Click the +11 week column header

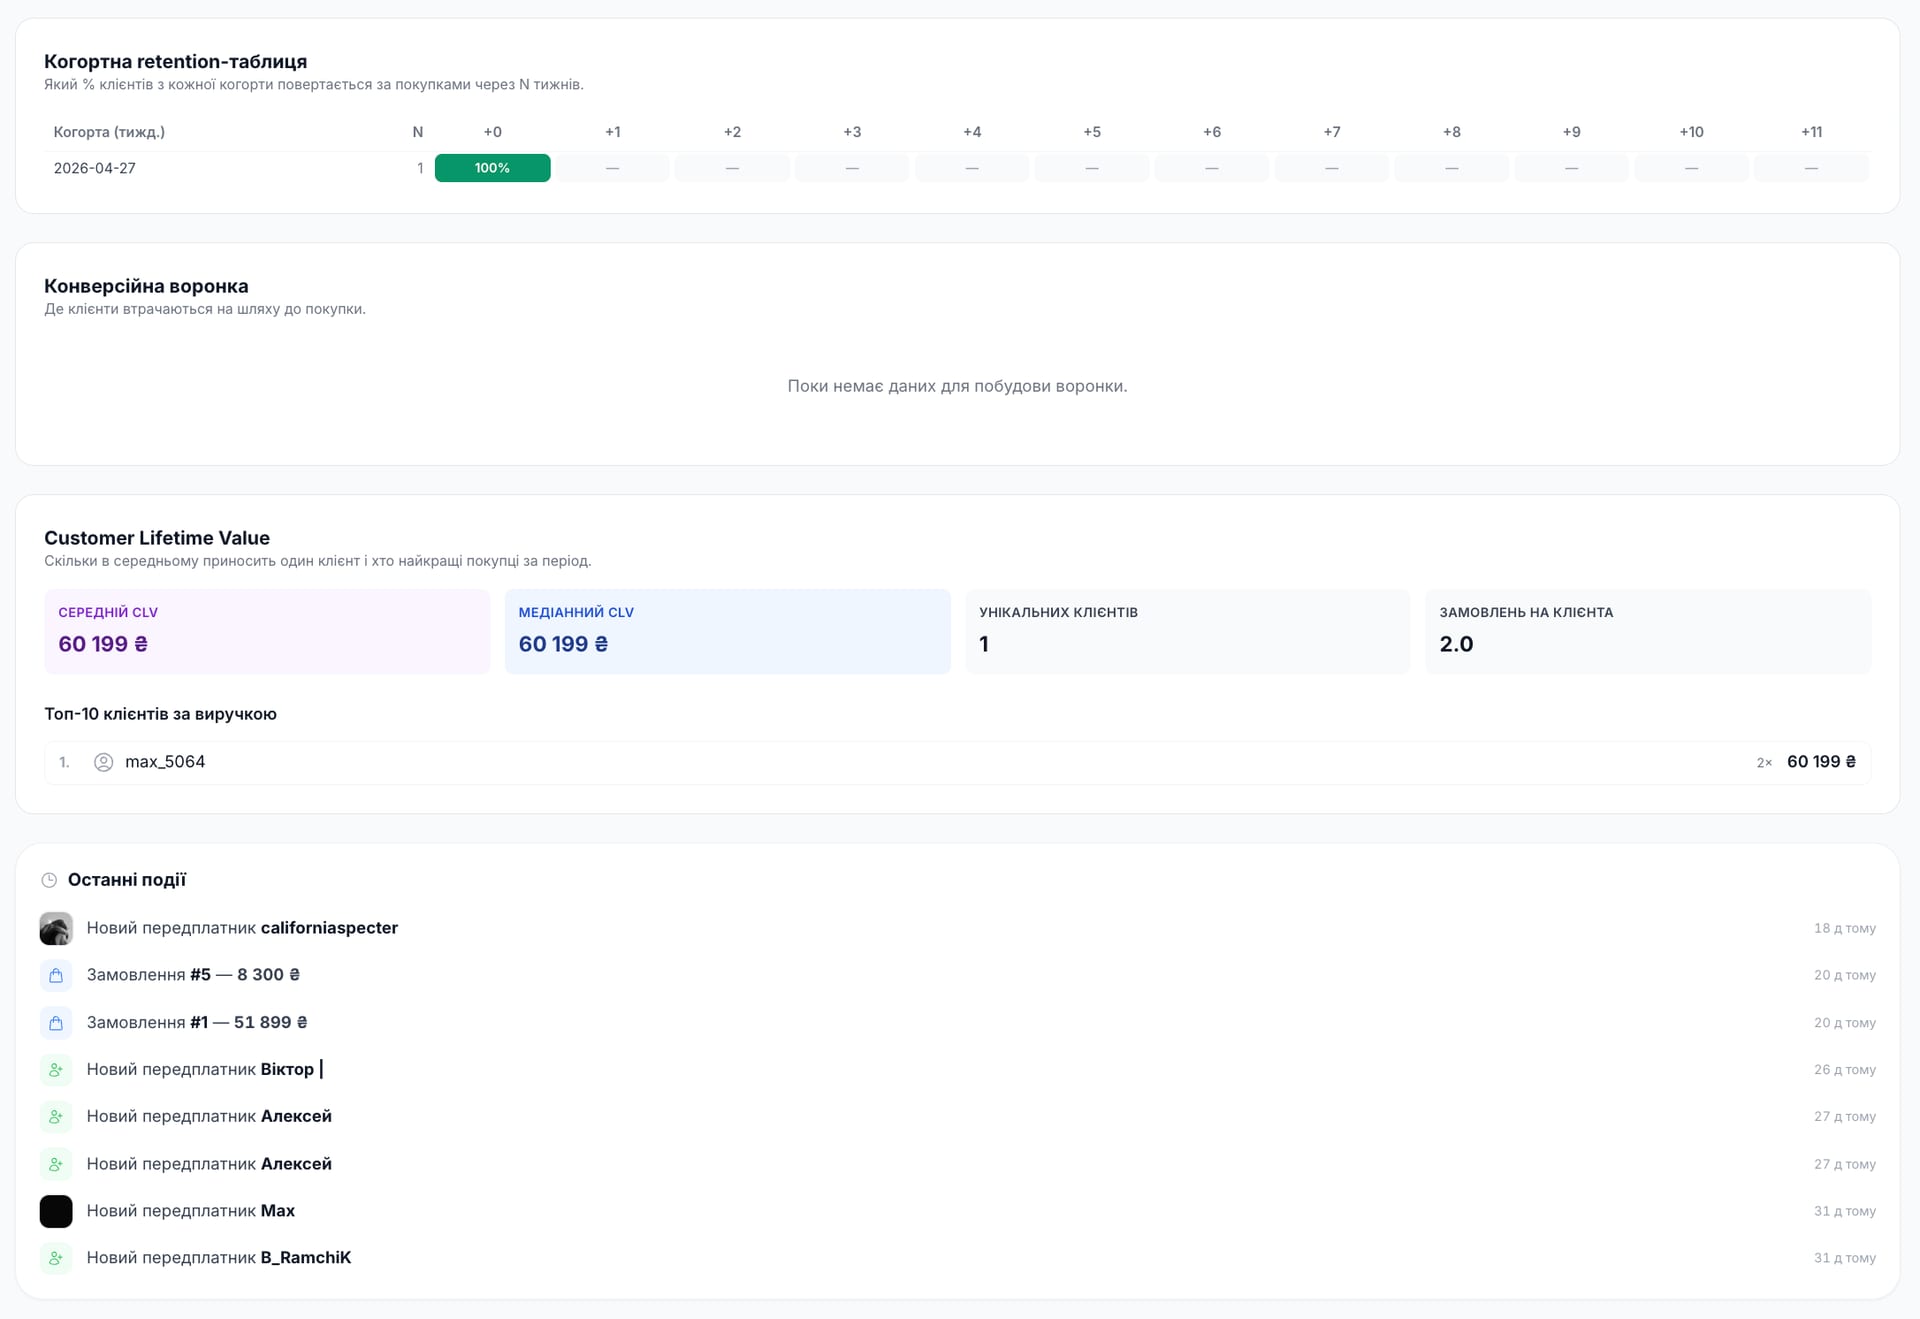[1811, 132]
